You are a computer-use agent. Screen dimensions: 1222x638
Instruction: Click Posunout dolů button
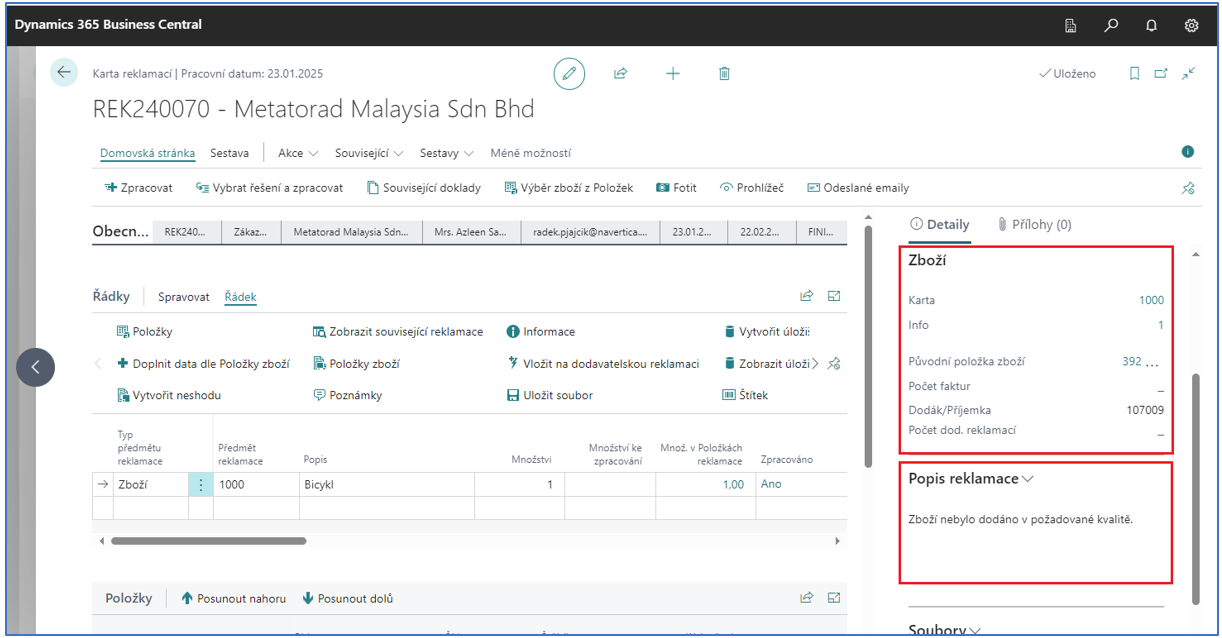click(347, 598)
